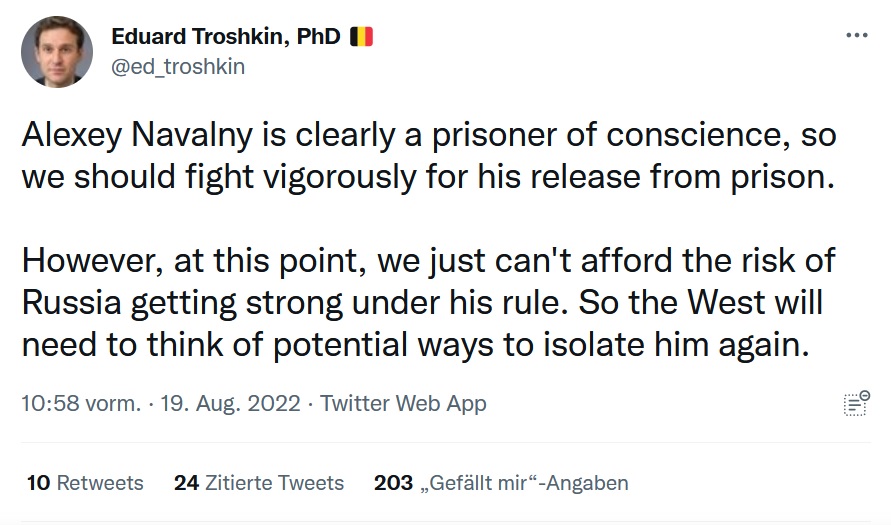The width and height of the screenshot is (891, 525).
Task: Click the words Alexey Navalny in tweet
Action: click(137, 135)
